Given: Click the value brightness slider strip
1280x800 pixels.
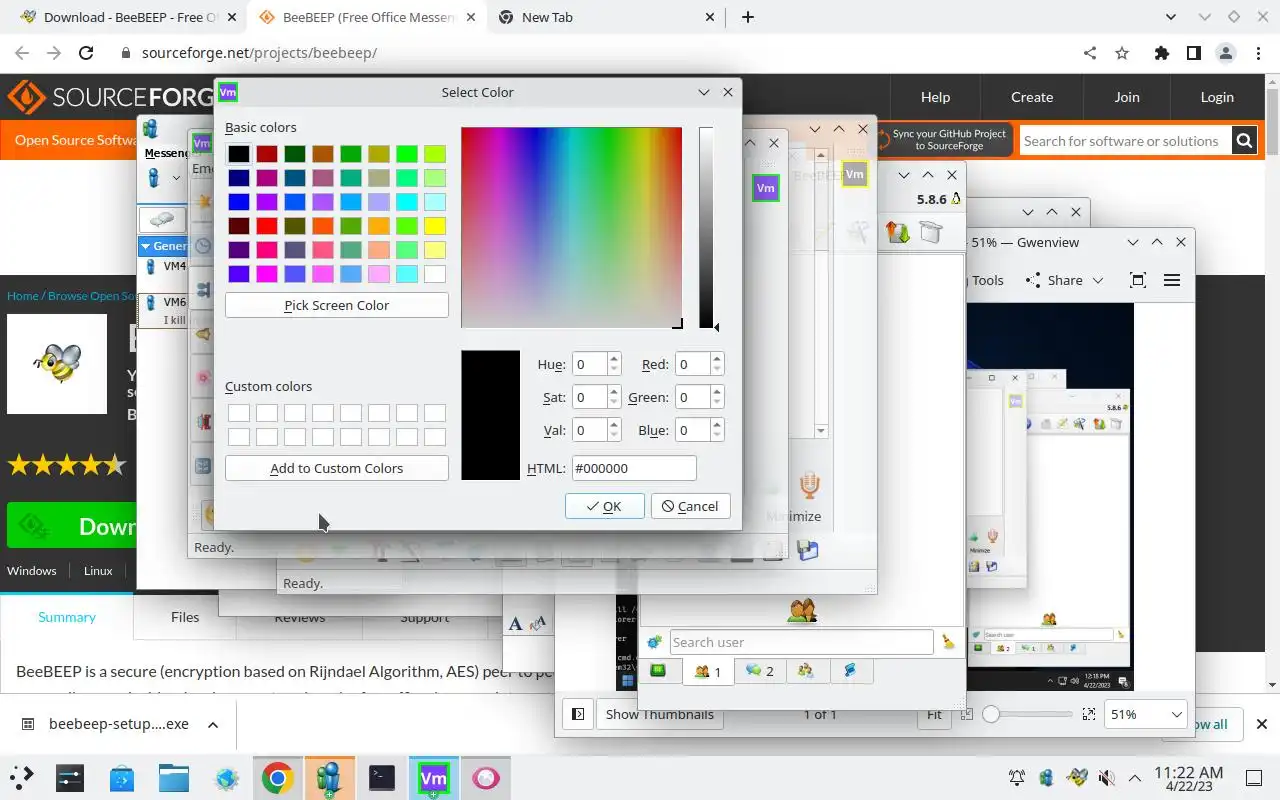Looking at the screenshot, I should coord(706,228).
